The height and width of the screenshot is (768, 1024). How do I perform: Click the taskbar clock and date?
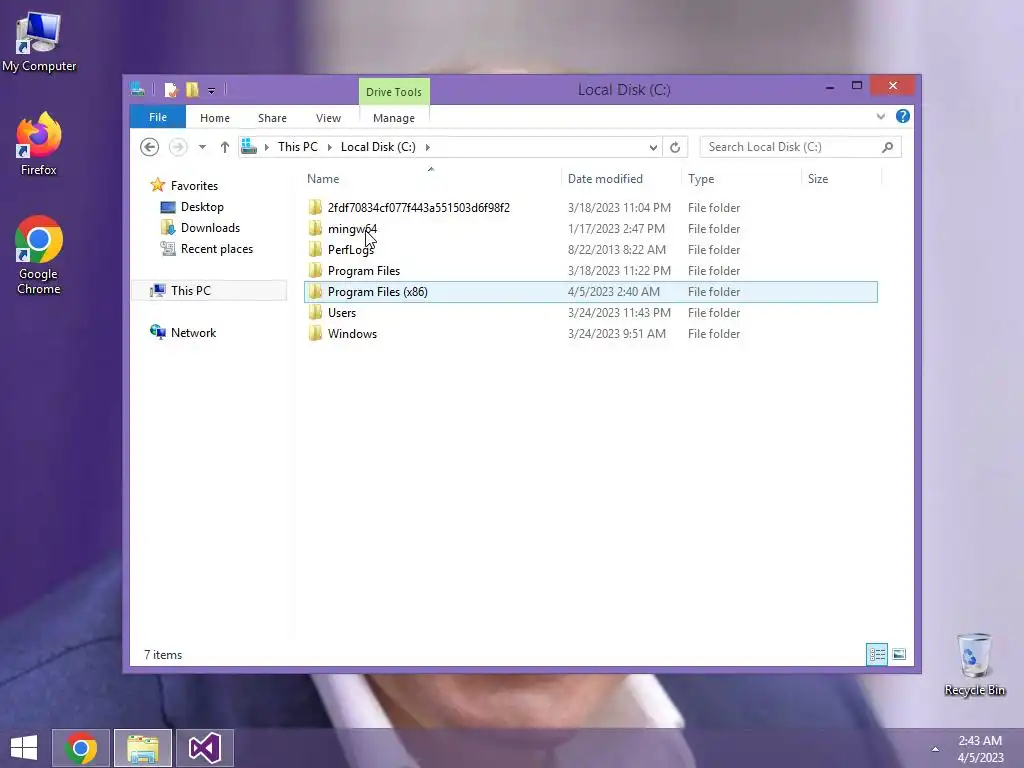pyautogui.click(x=980, y=749)
